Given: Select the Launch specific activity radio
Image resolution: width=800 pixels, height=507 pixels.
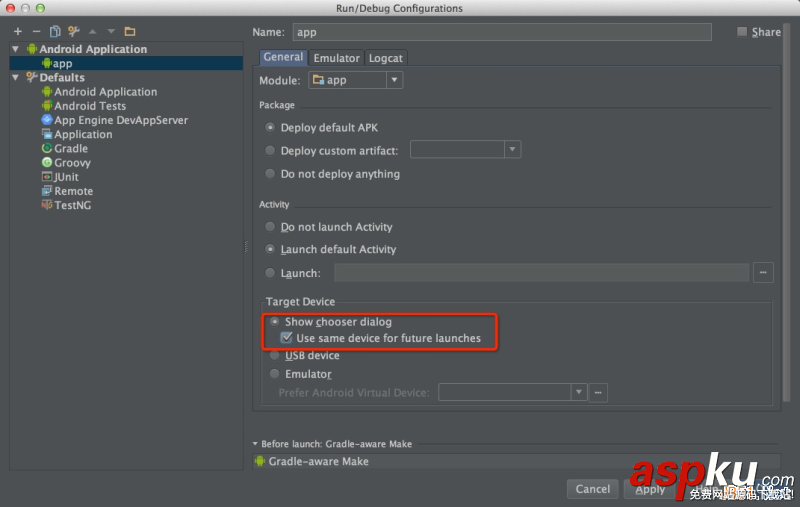Looking at the screenshot, I should coord(270,273).
